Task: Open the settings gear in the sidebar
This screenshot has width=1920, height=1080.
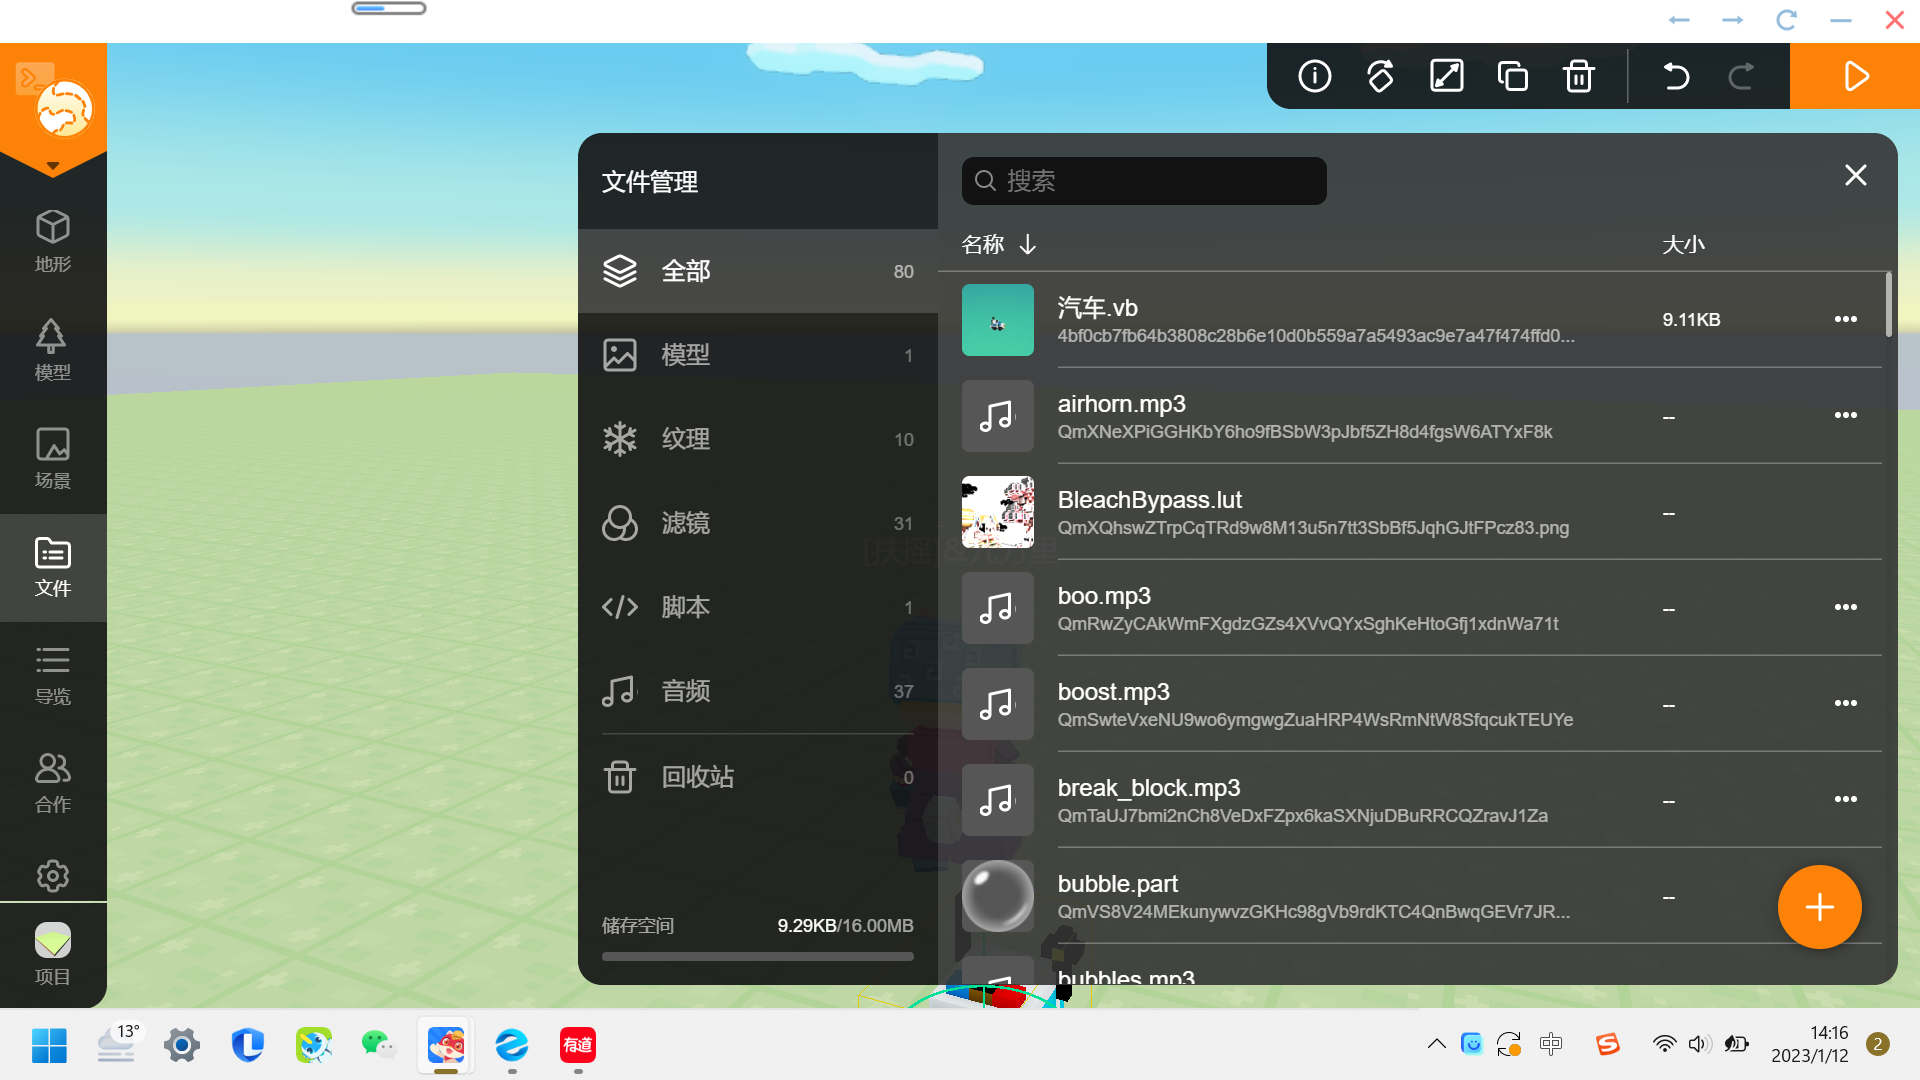Action: click(x=53, y=876)
